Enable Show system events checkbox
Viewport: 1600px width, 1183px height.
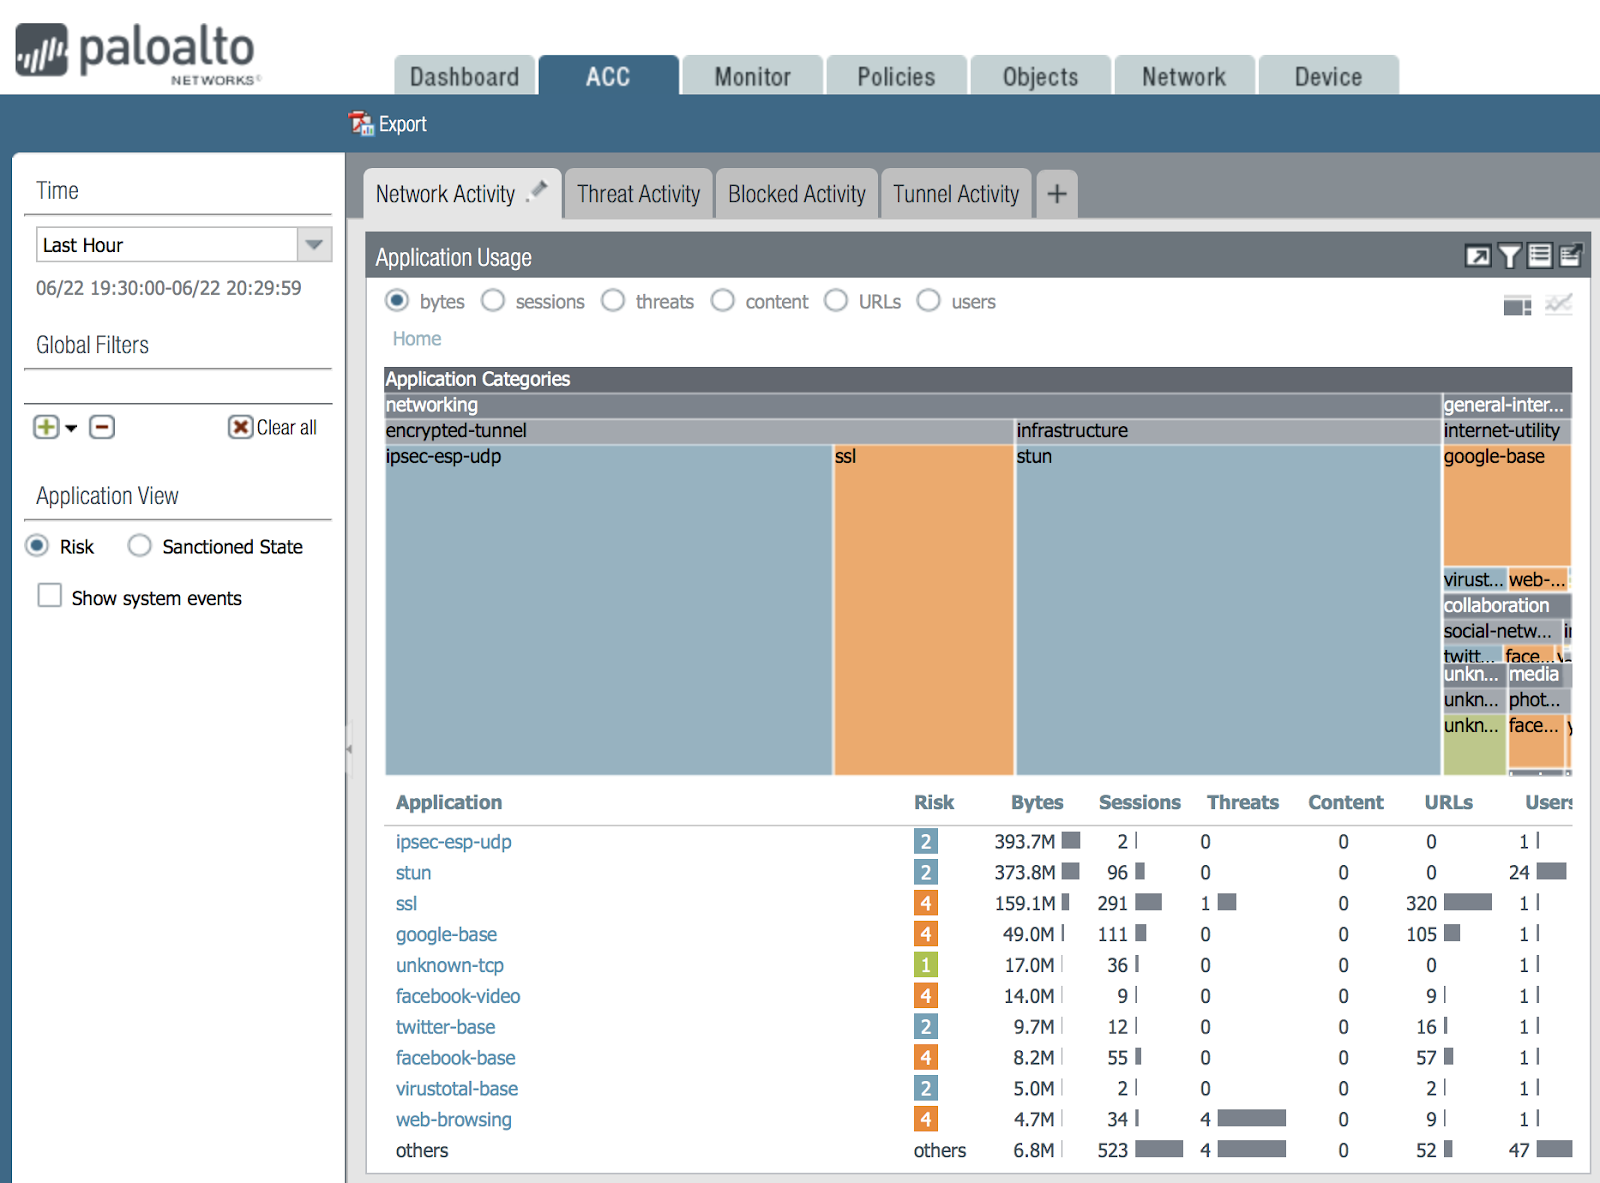49,596
